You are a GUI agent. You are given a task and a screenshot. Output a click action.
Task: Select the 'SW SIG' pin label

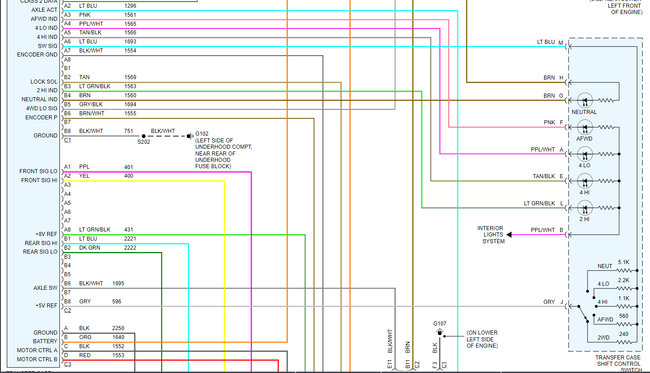pos(48,46)
